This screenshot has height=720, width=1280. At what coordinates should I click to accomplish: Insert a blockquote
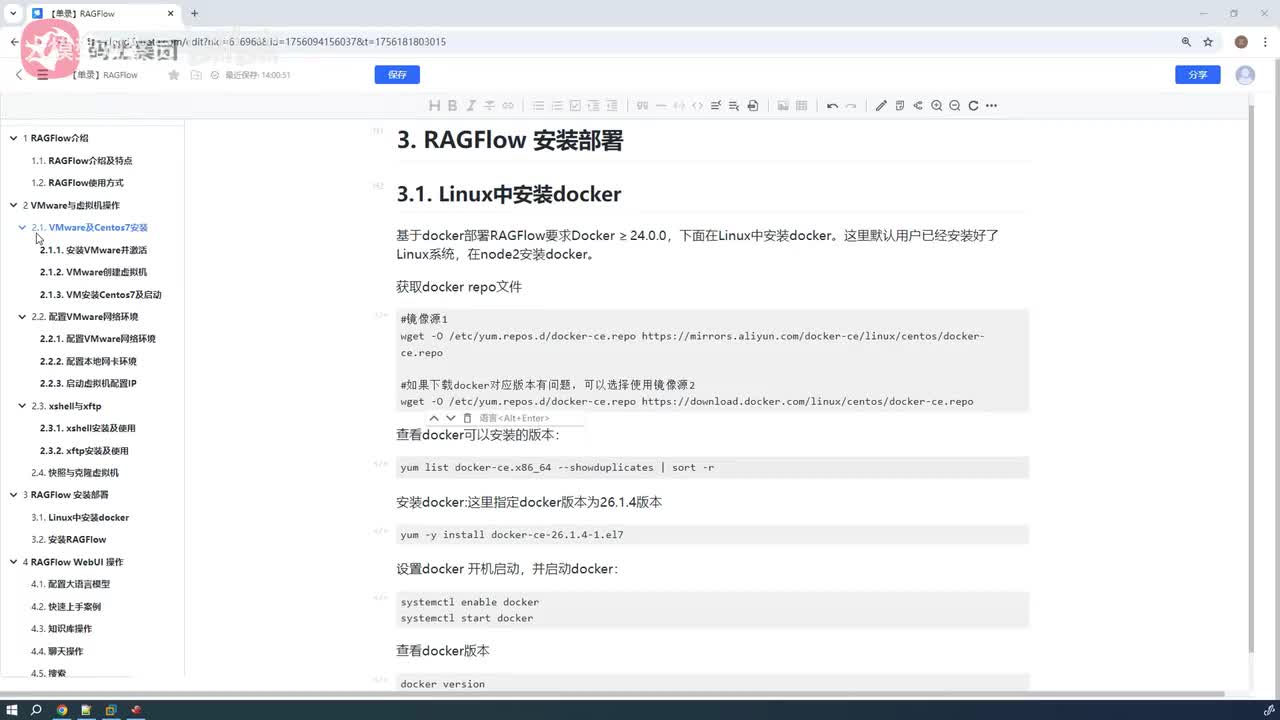coord(642,105)
